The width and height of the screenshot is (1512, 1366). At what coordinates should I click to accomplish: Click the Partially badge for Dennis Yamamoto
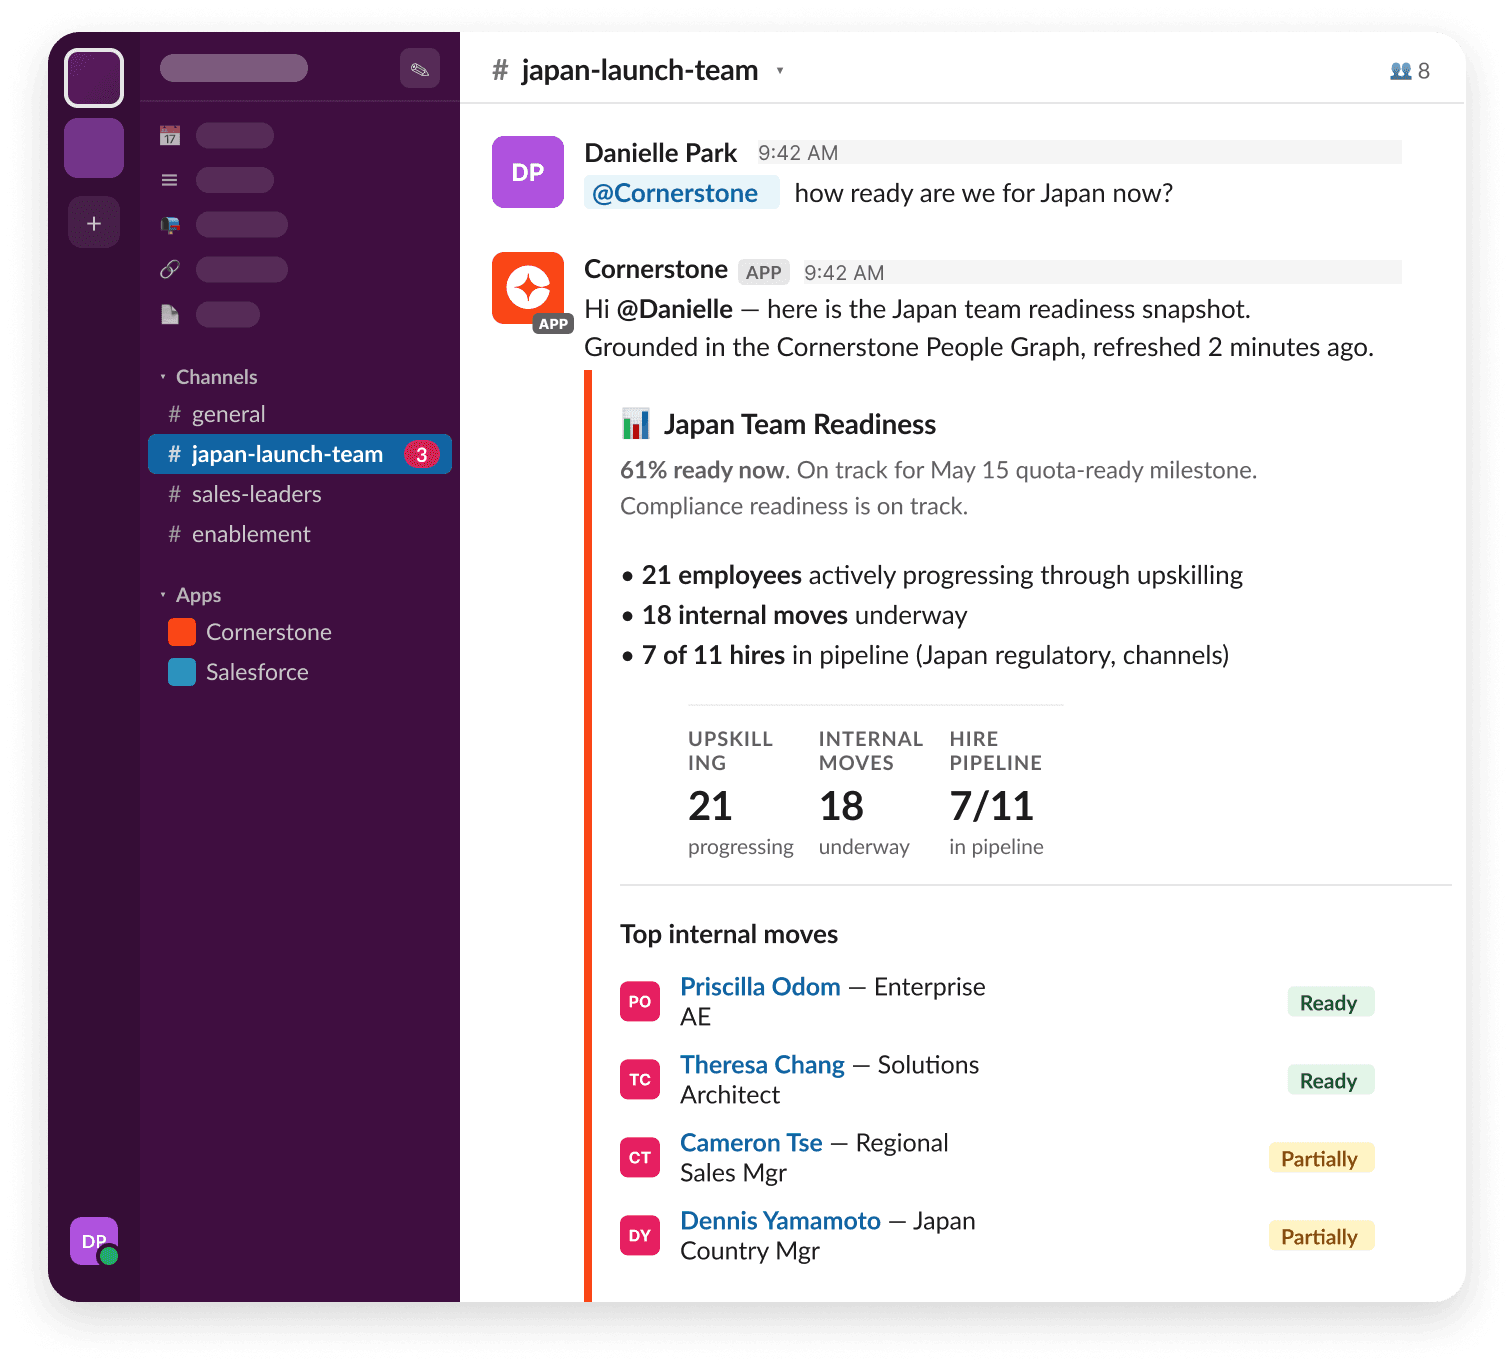pyautogui.click(x=1321, y=1236)
